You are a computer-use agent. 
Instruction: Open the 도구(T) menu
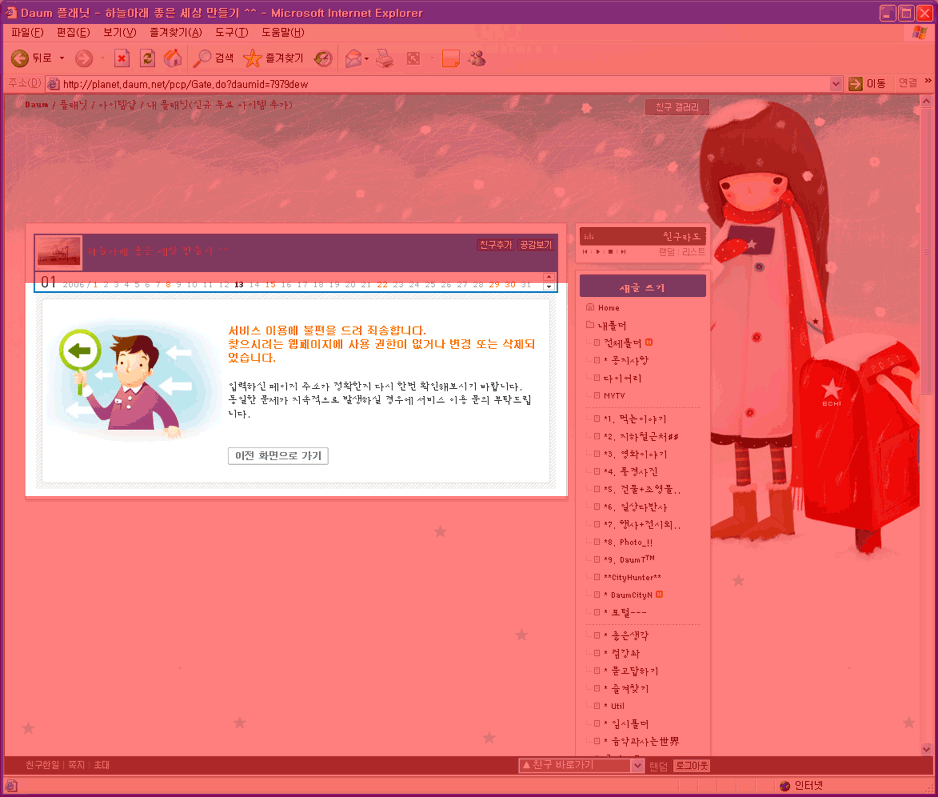(x=232, y=32)
